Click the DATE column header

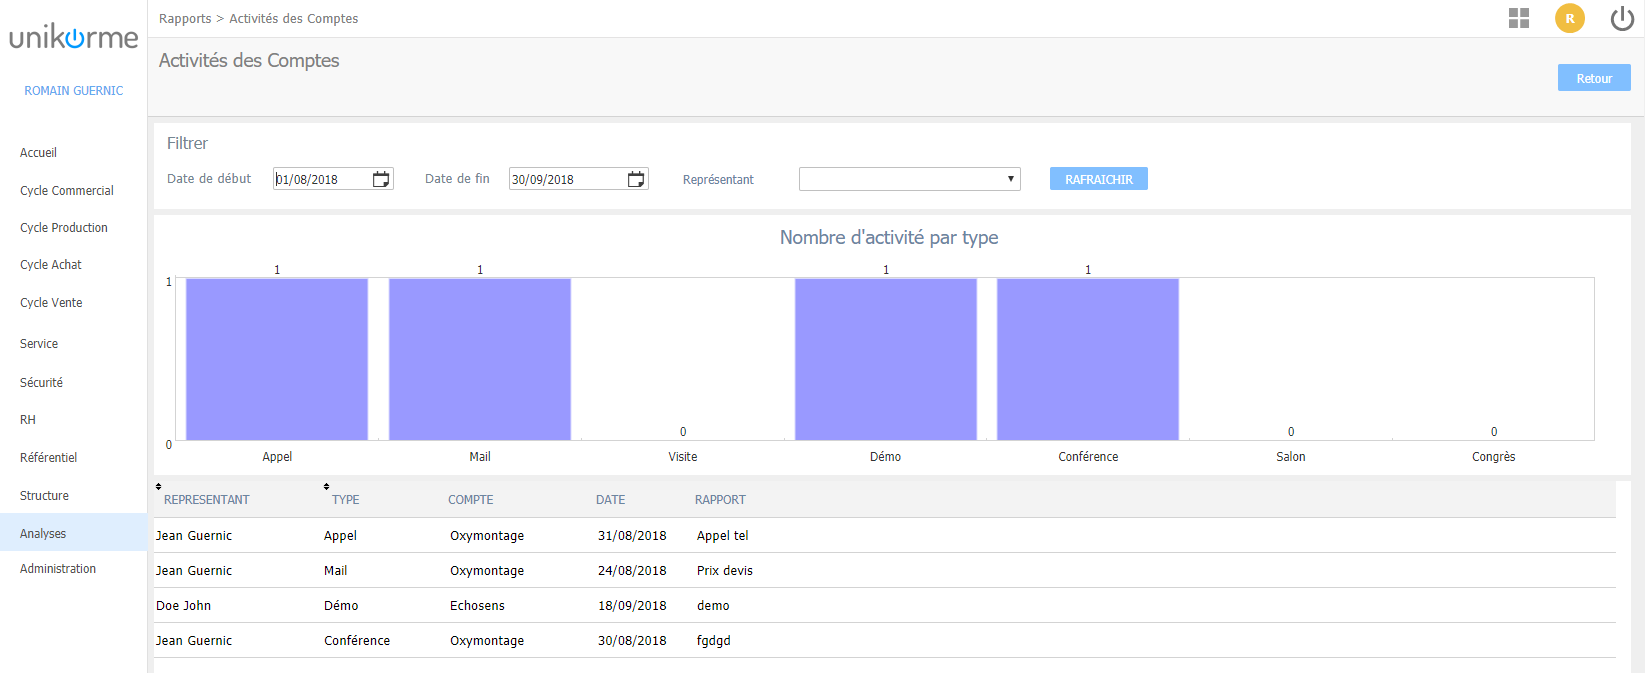611,500
